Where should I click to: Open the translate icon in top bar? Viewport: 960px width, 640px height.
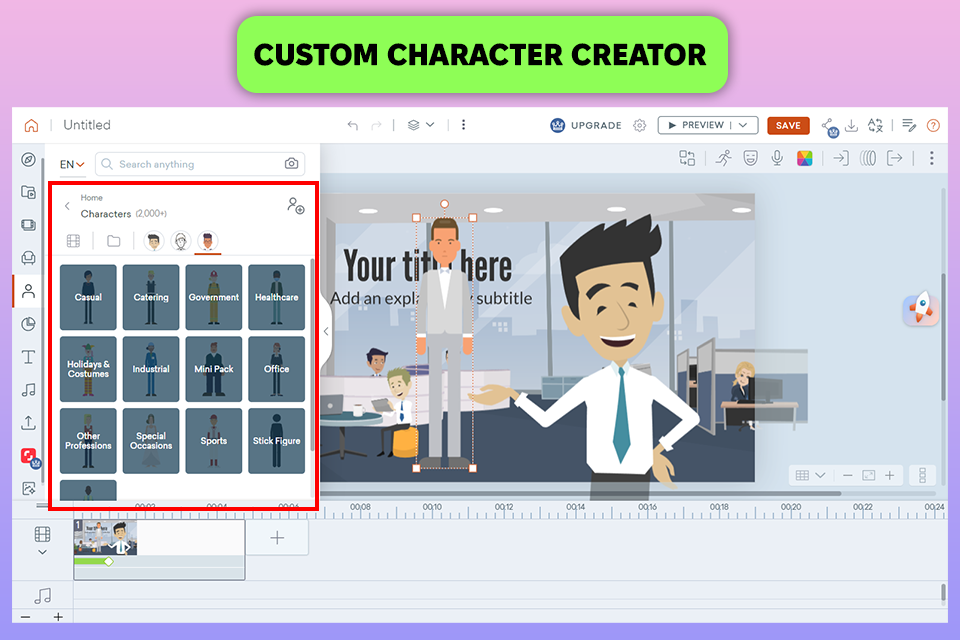[x=876, y=126]
